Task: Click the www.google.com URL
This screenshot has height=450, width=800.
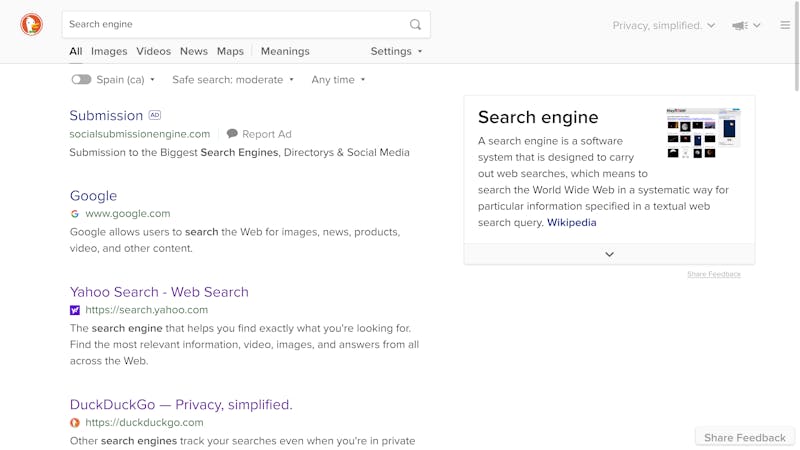Action: click(128, 213)
